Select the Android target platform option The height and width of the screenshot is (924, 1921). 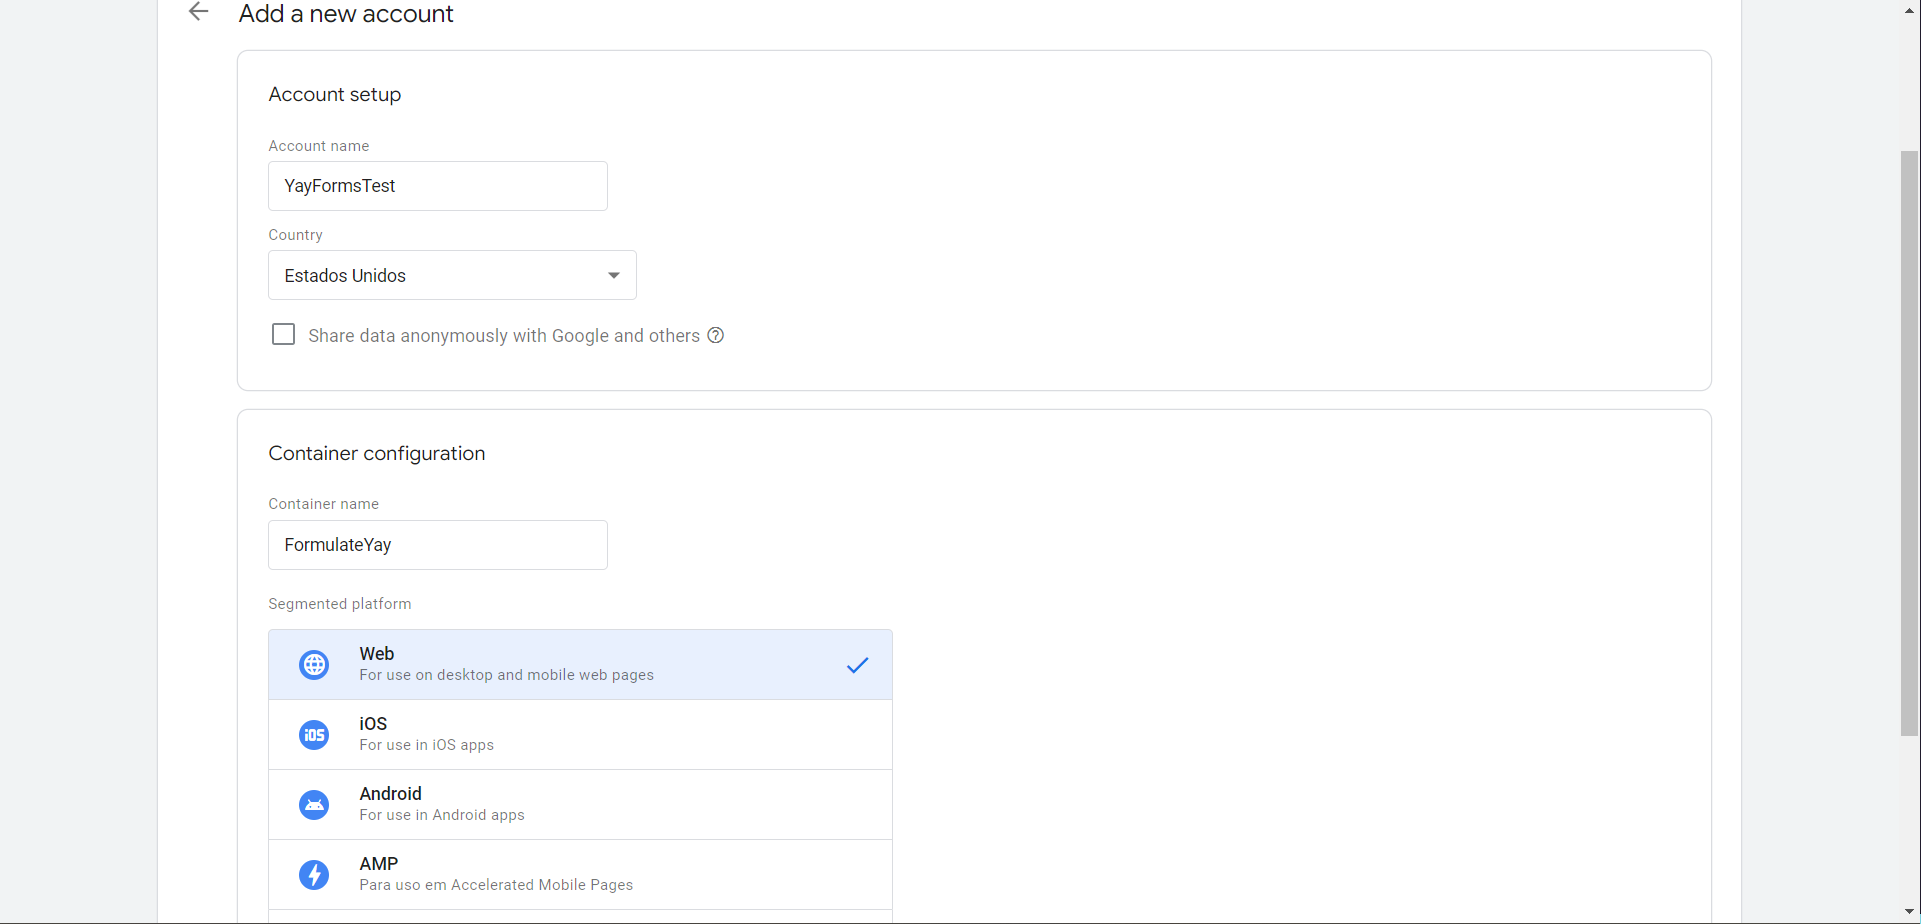click(x=580, y=804)
